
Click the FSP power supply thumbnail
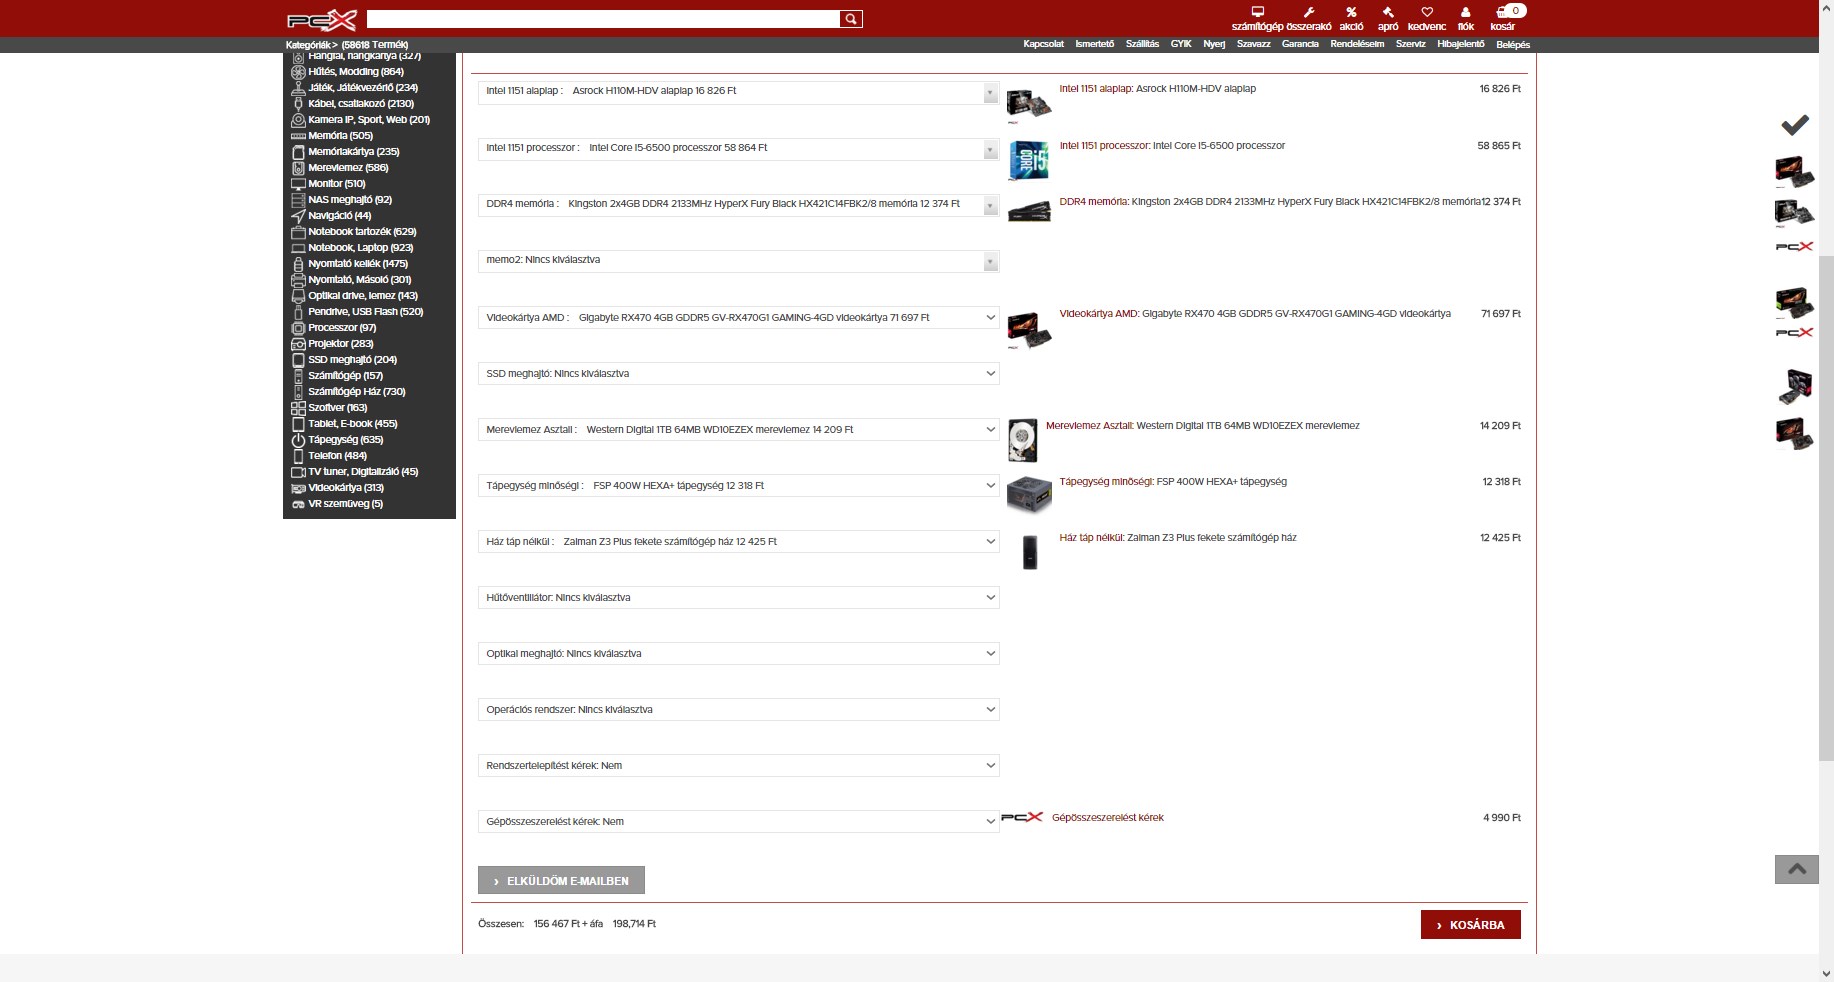pos(1029,495)
